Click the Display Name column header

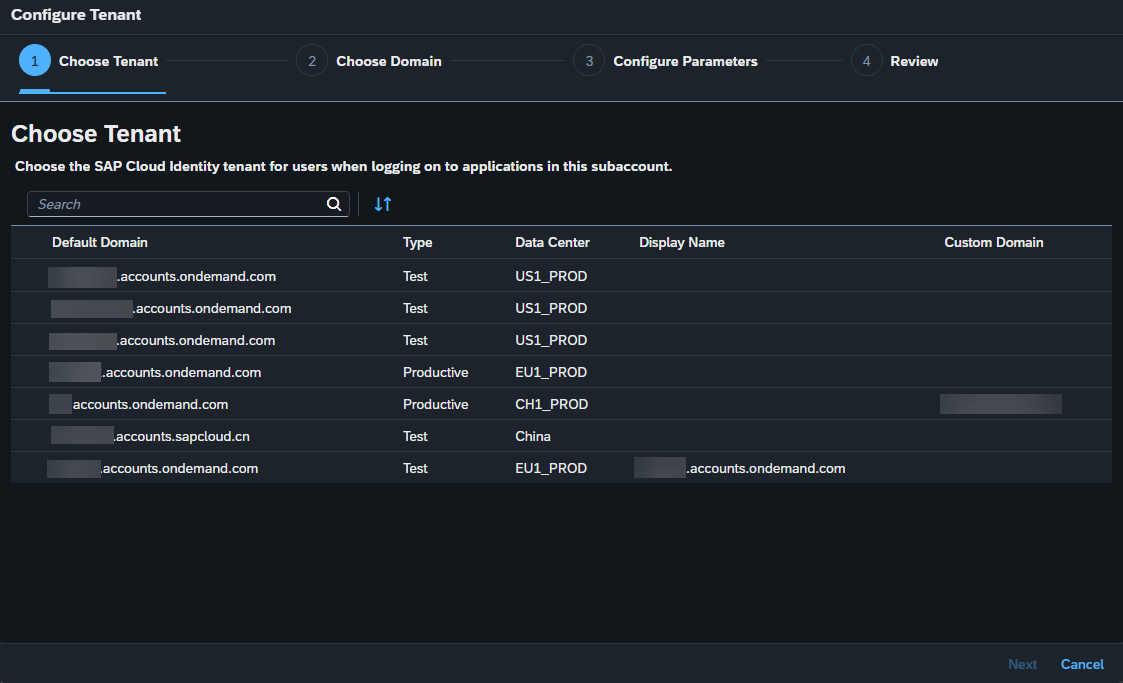click(682, 243)
